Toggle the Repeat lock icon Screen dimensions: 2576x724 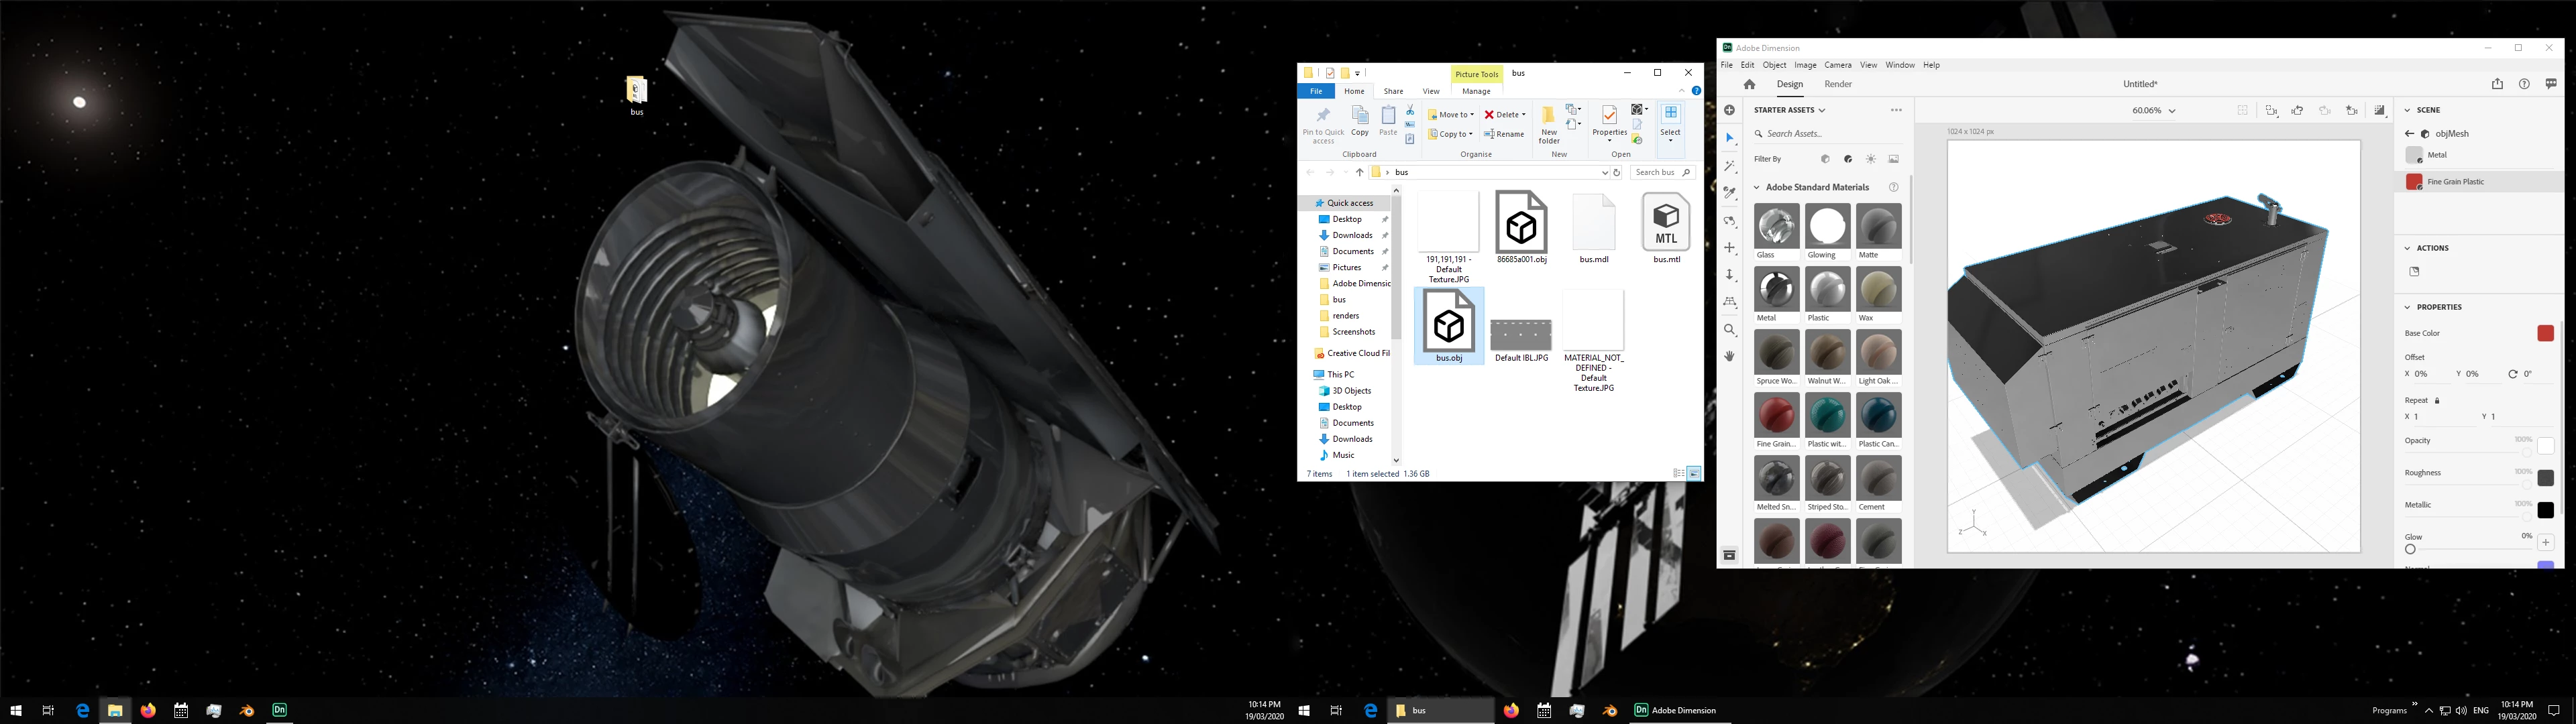tap(2437, 400)
